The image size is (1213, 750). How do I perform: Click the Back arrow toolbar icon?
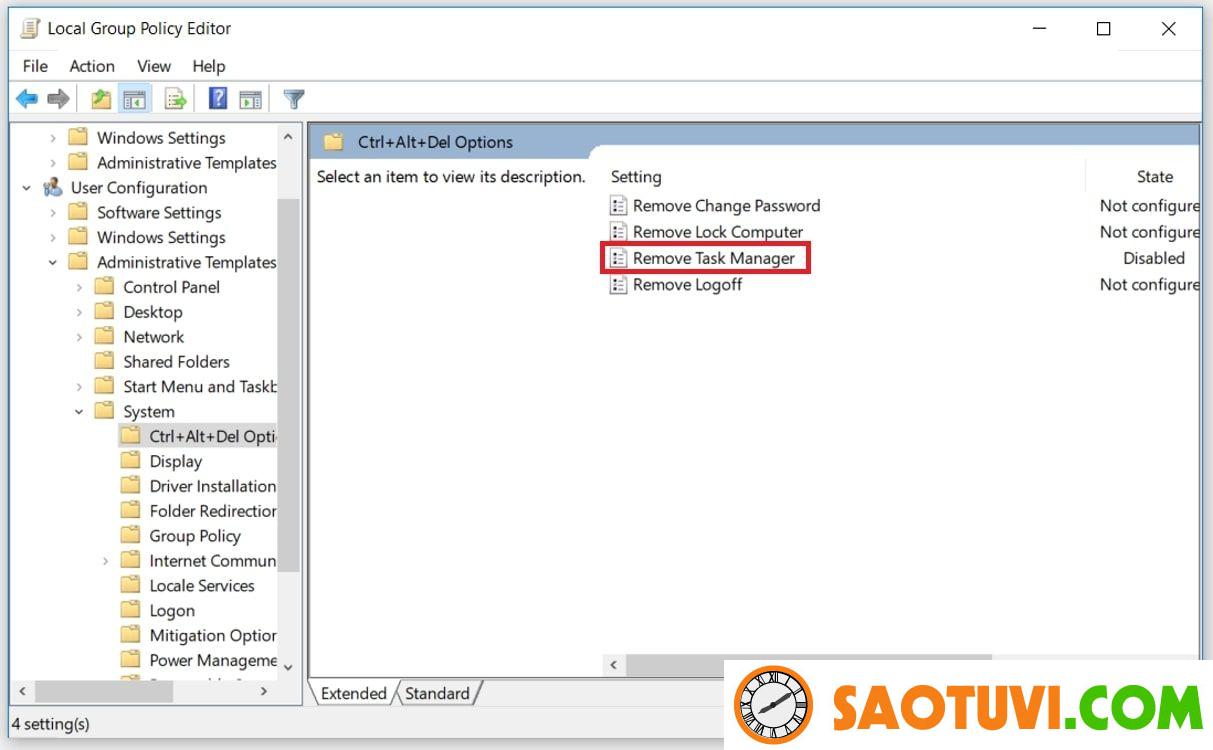click(x=27, y=99)
